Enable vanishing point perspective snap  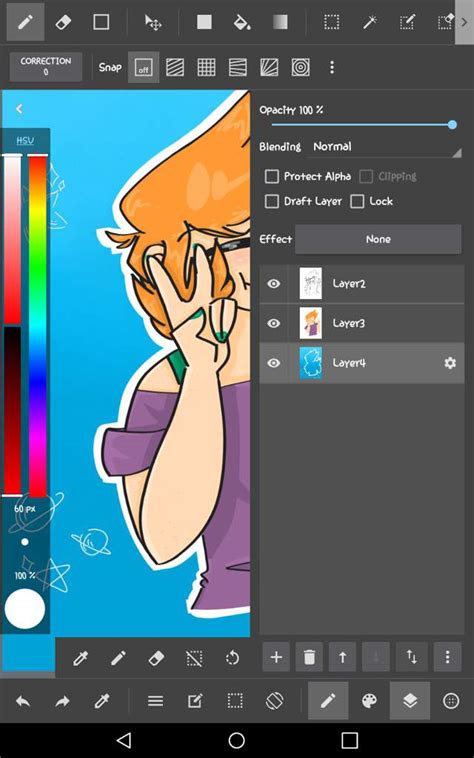(269, 67)
